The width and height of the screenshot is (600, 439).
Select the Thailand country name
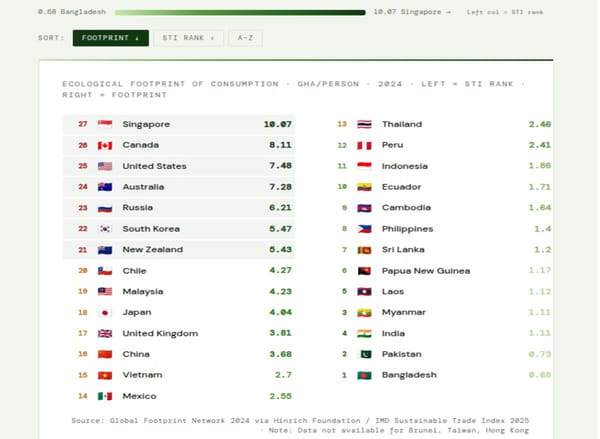[x=402, y=124]
